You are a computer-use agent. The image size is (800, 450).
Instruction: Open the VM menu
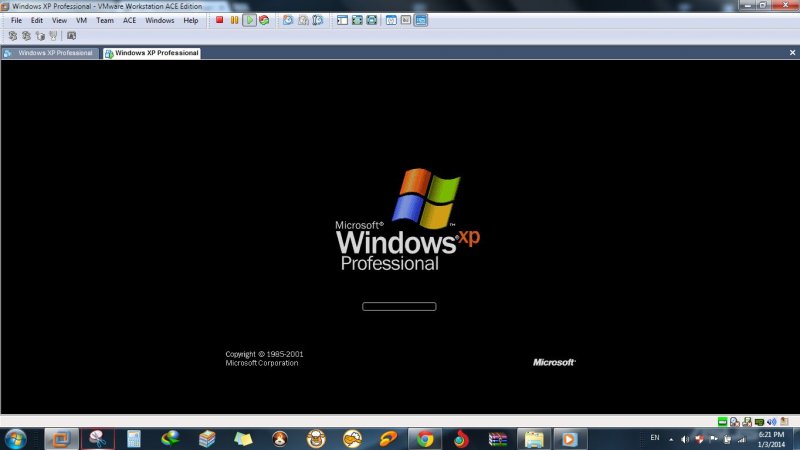click(81, 20)
